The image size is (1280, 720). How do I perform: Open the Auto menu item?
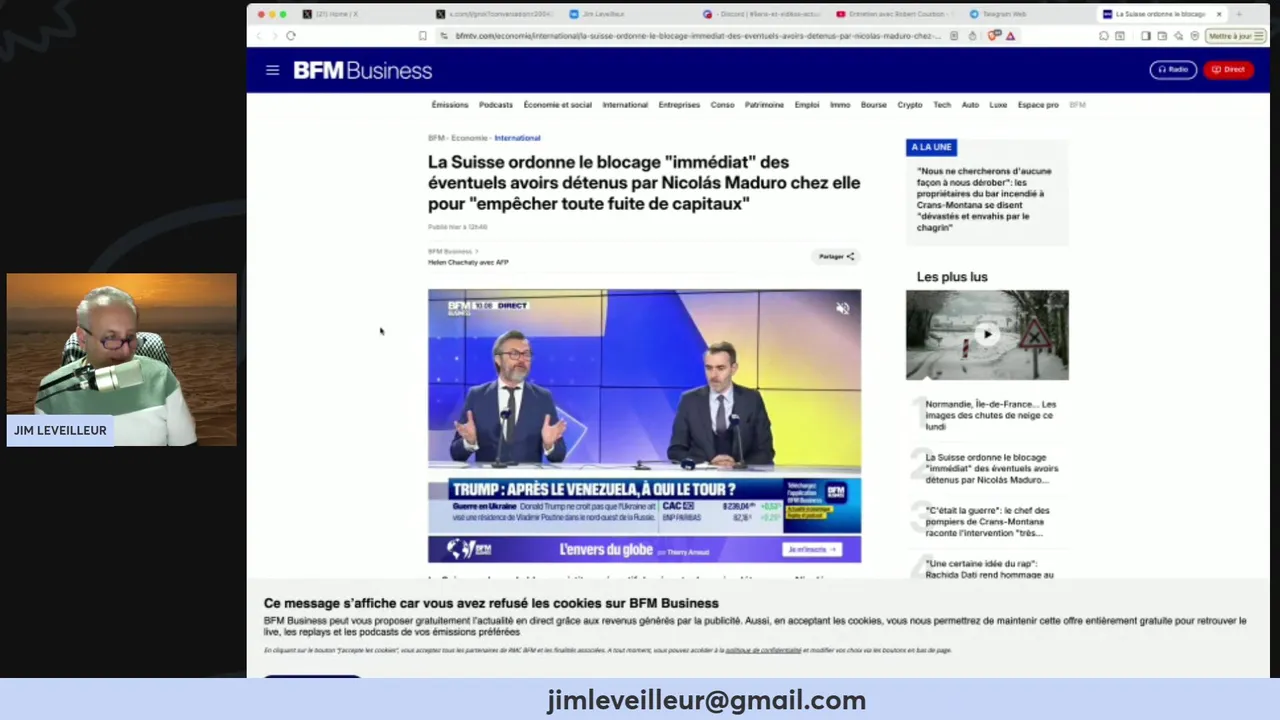coord(970,105)
